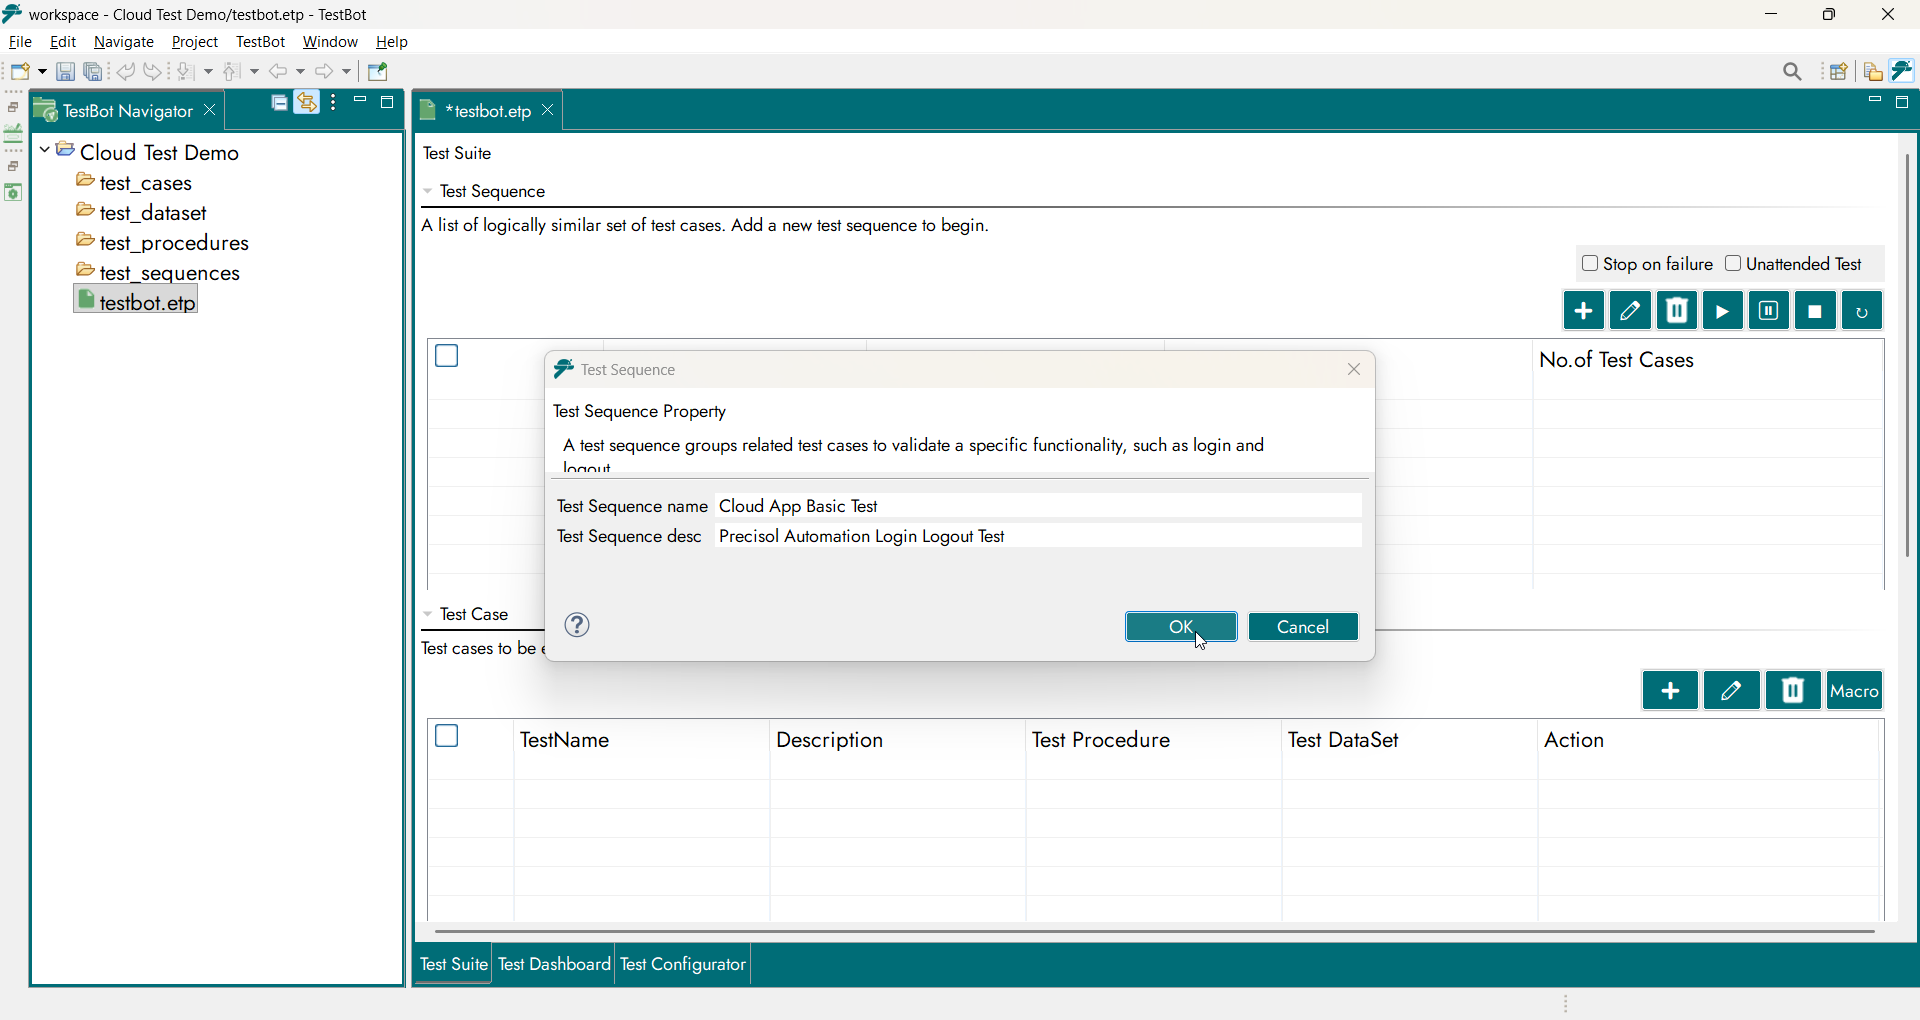Click the edit test sequence pencil icon

(x=1630, y=311)
